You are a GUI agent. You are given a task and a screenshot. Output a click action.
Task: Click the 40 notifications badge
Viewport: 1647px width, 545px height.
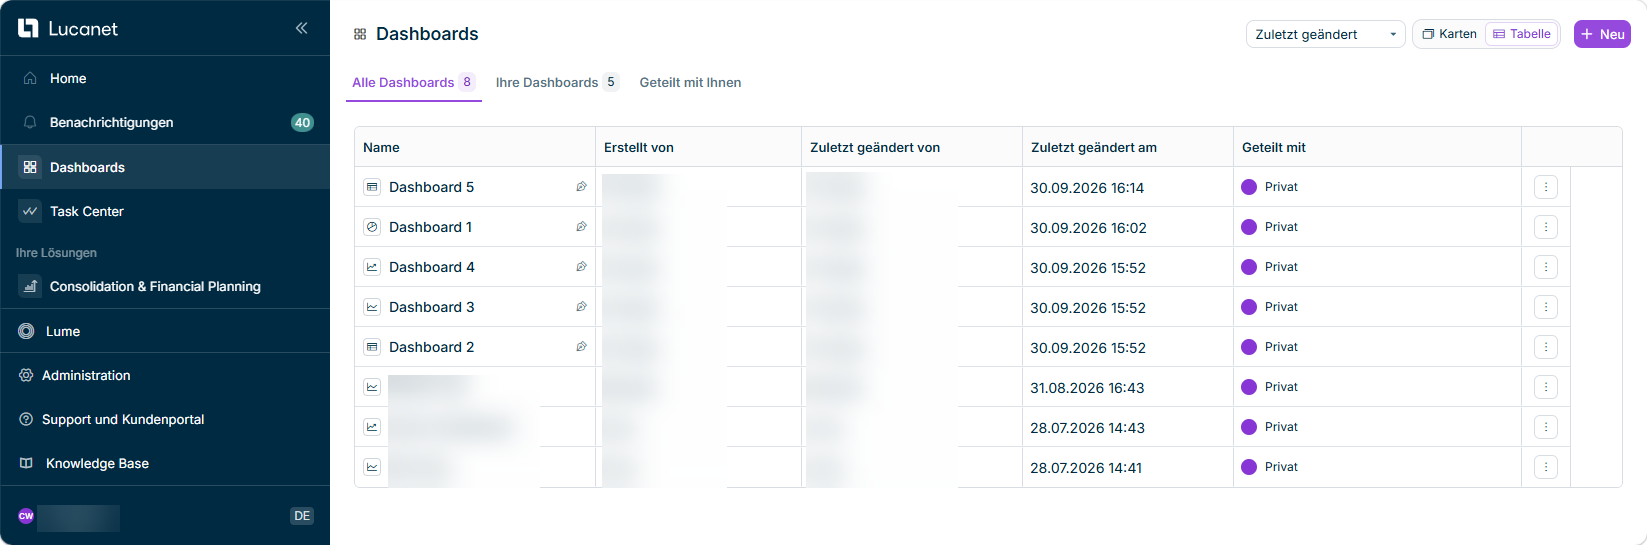302,123
